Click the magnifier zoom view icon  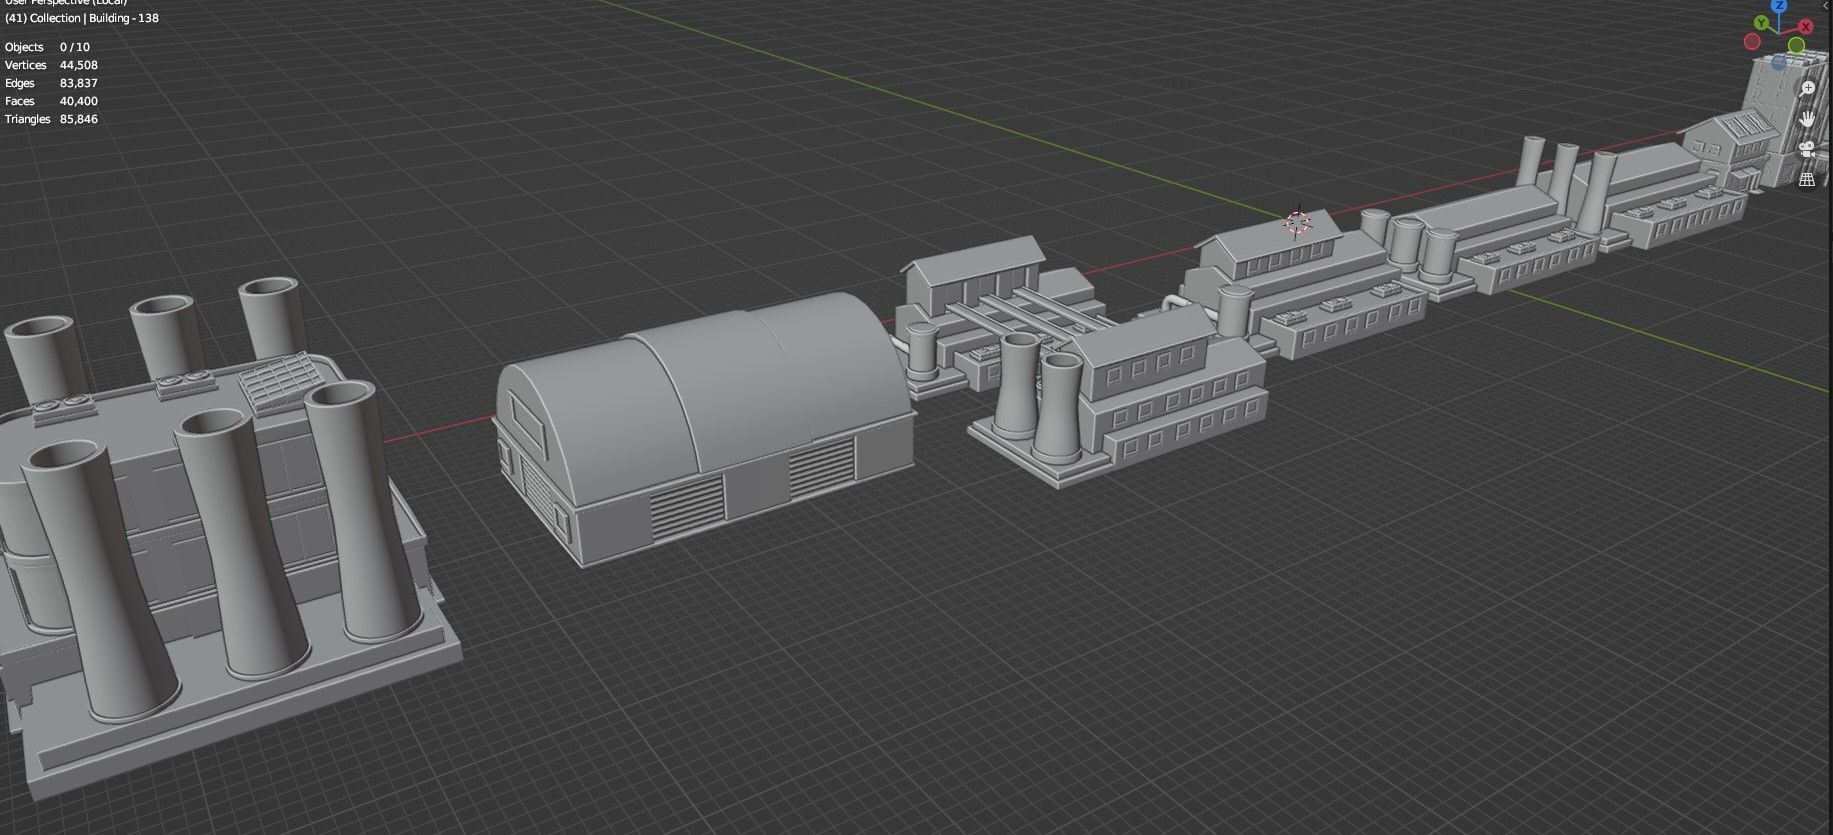(1808, 88)
